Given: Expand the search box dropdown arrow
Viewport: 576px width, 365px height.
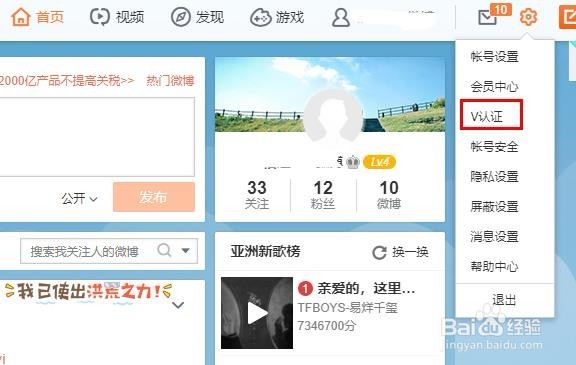Looking at the screenshot, I should point(186,251).
